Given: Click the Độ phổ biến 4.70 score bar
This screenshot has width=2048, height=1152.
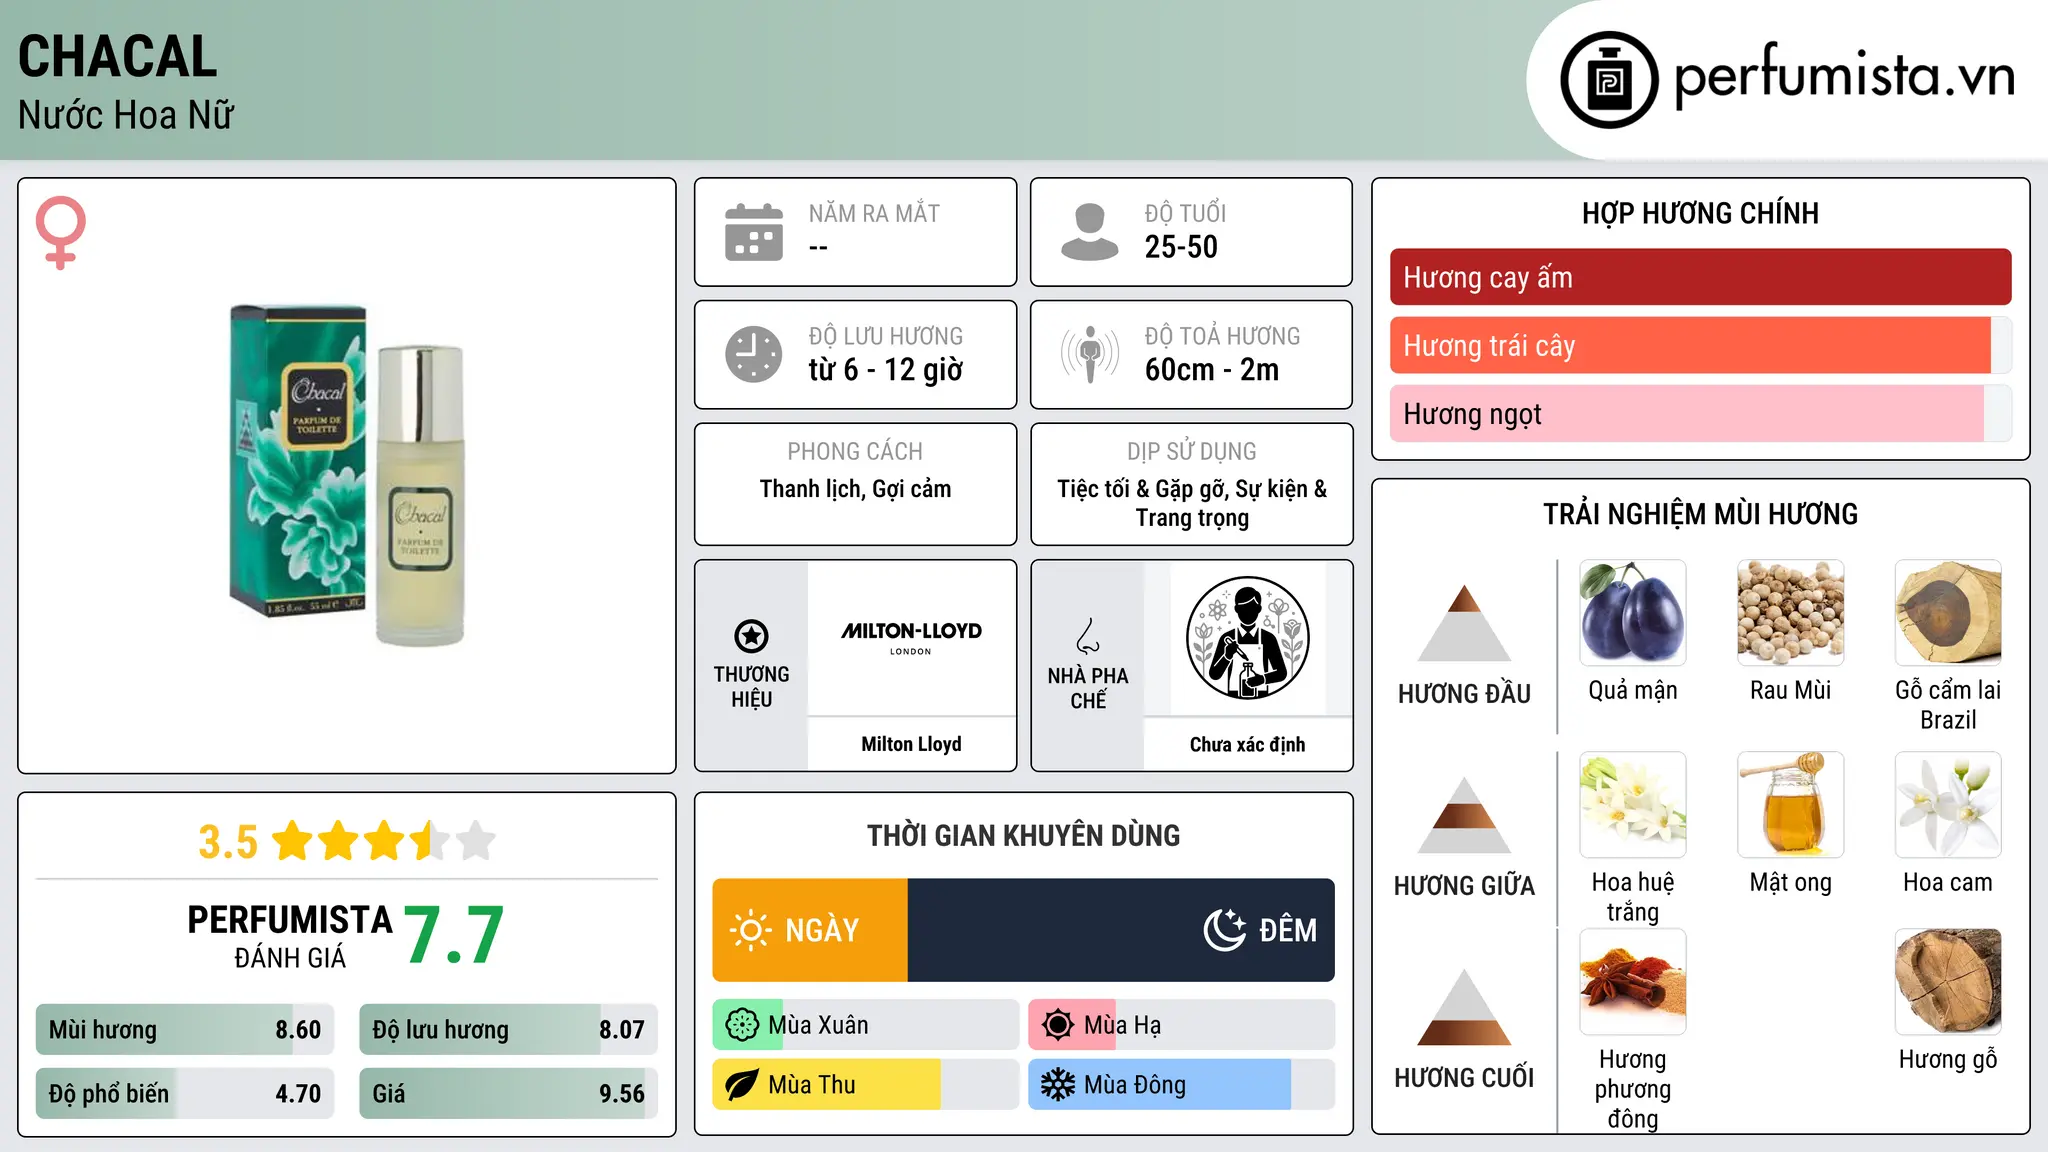Looking at the screenshot, I should coord(185,1093).
